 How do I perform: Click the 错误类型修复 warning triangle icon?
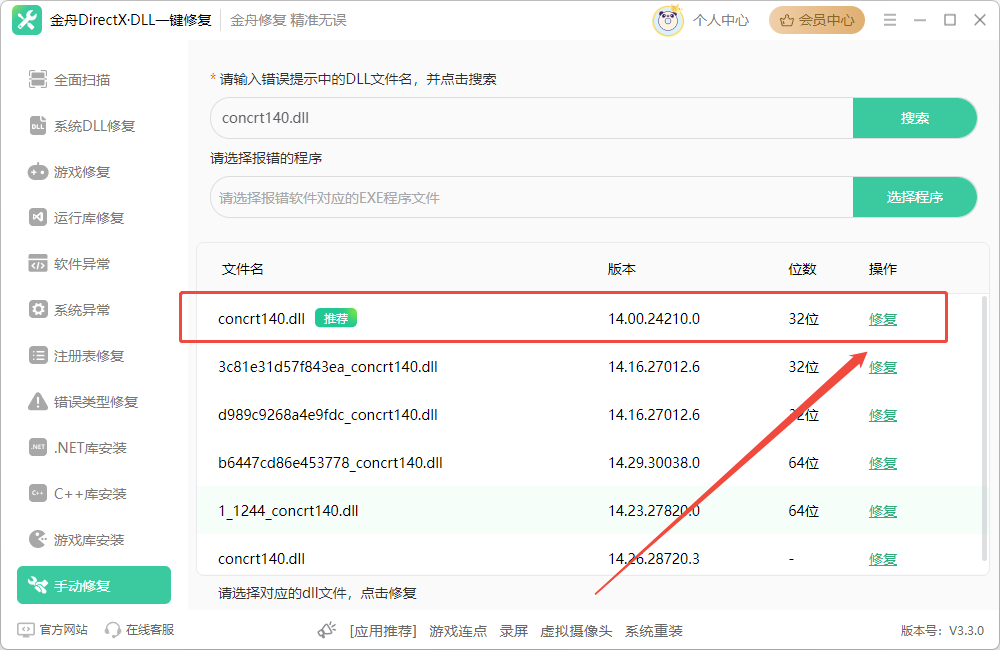click(38, 401)
